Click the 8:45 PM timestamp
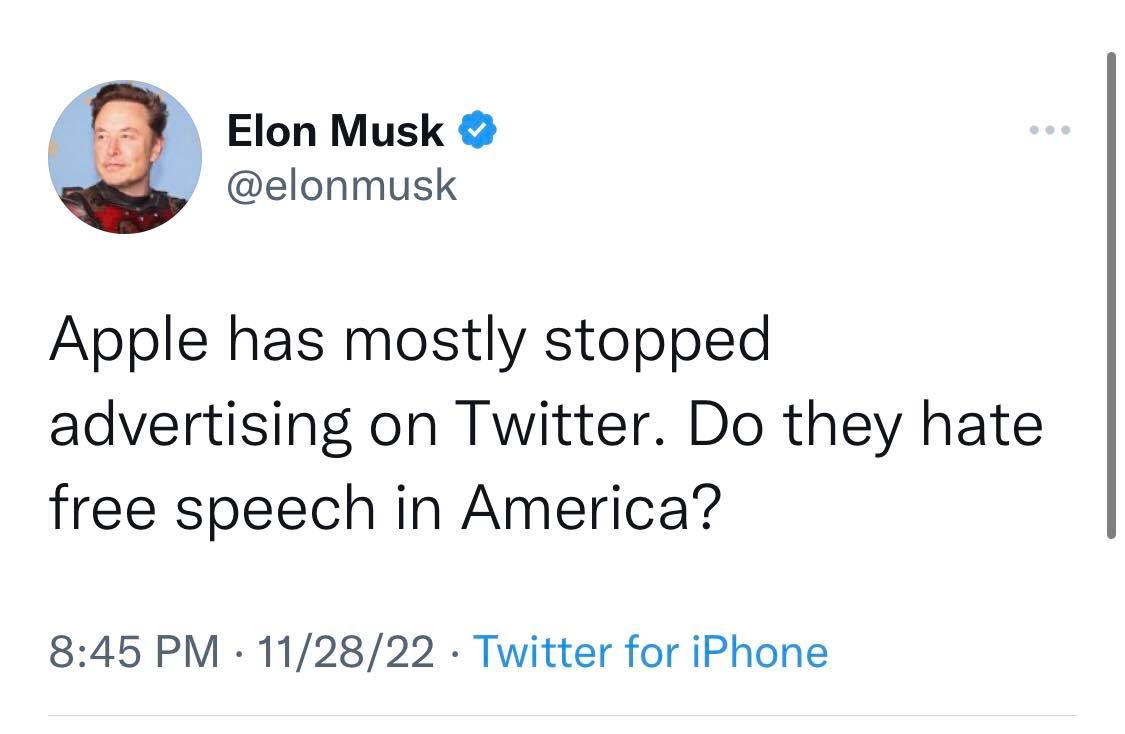The height and width of the screenshot is (734, 1125). click(x=133, y=652)
